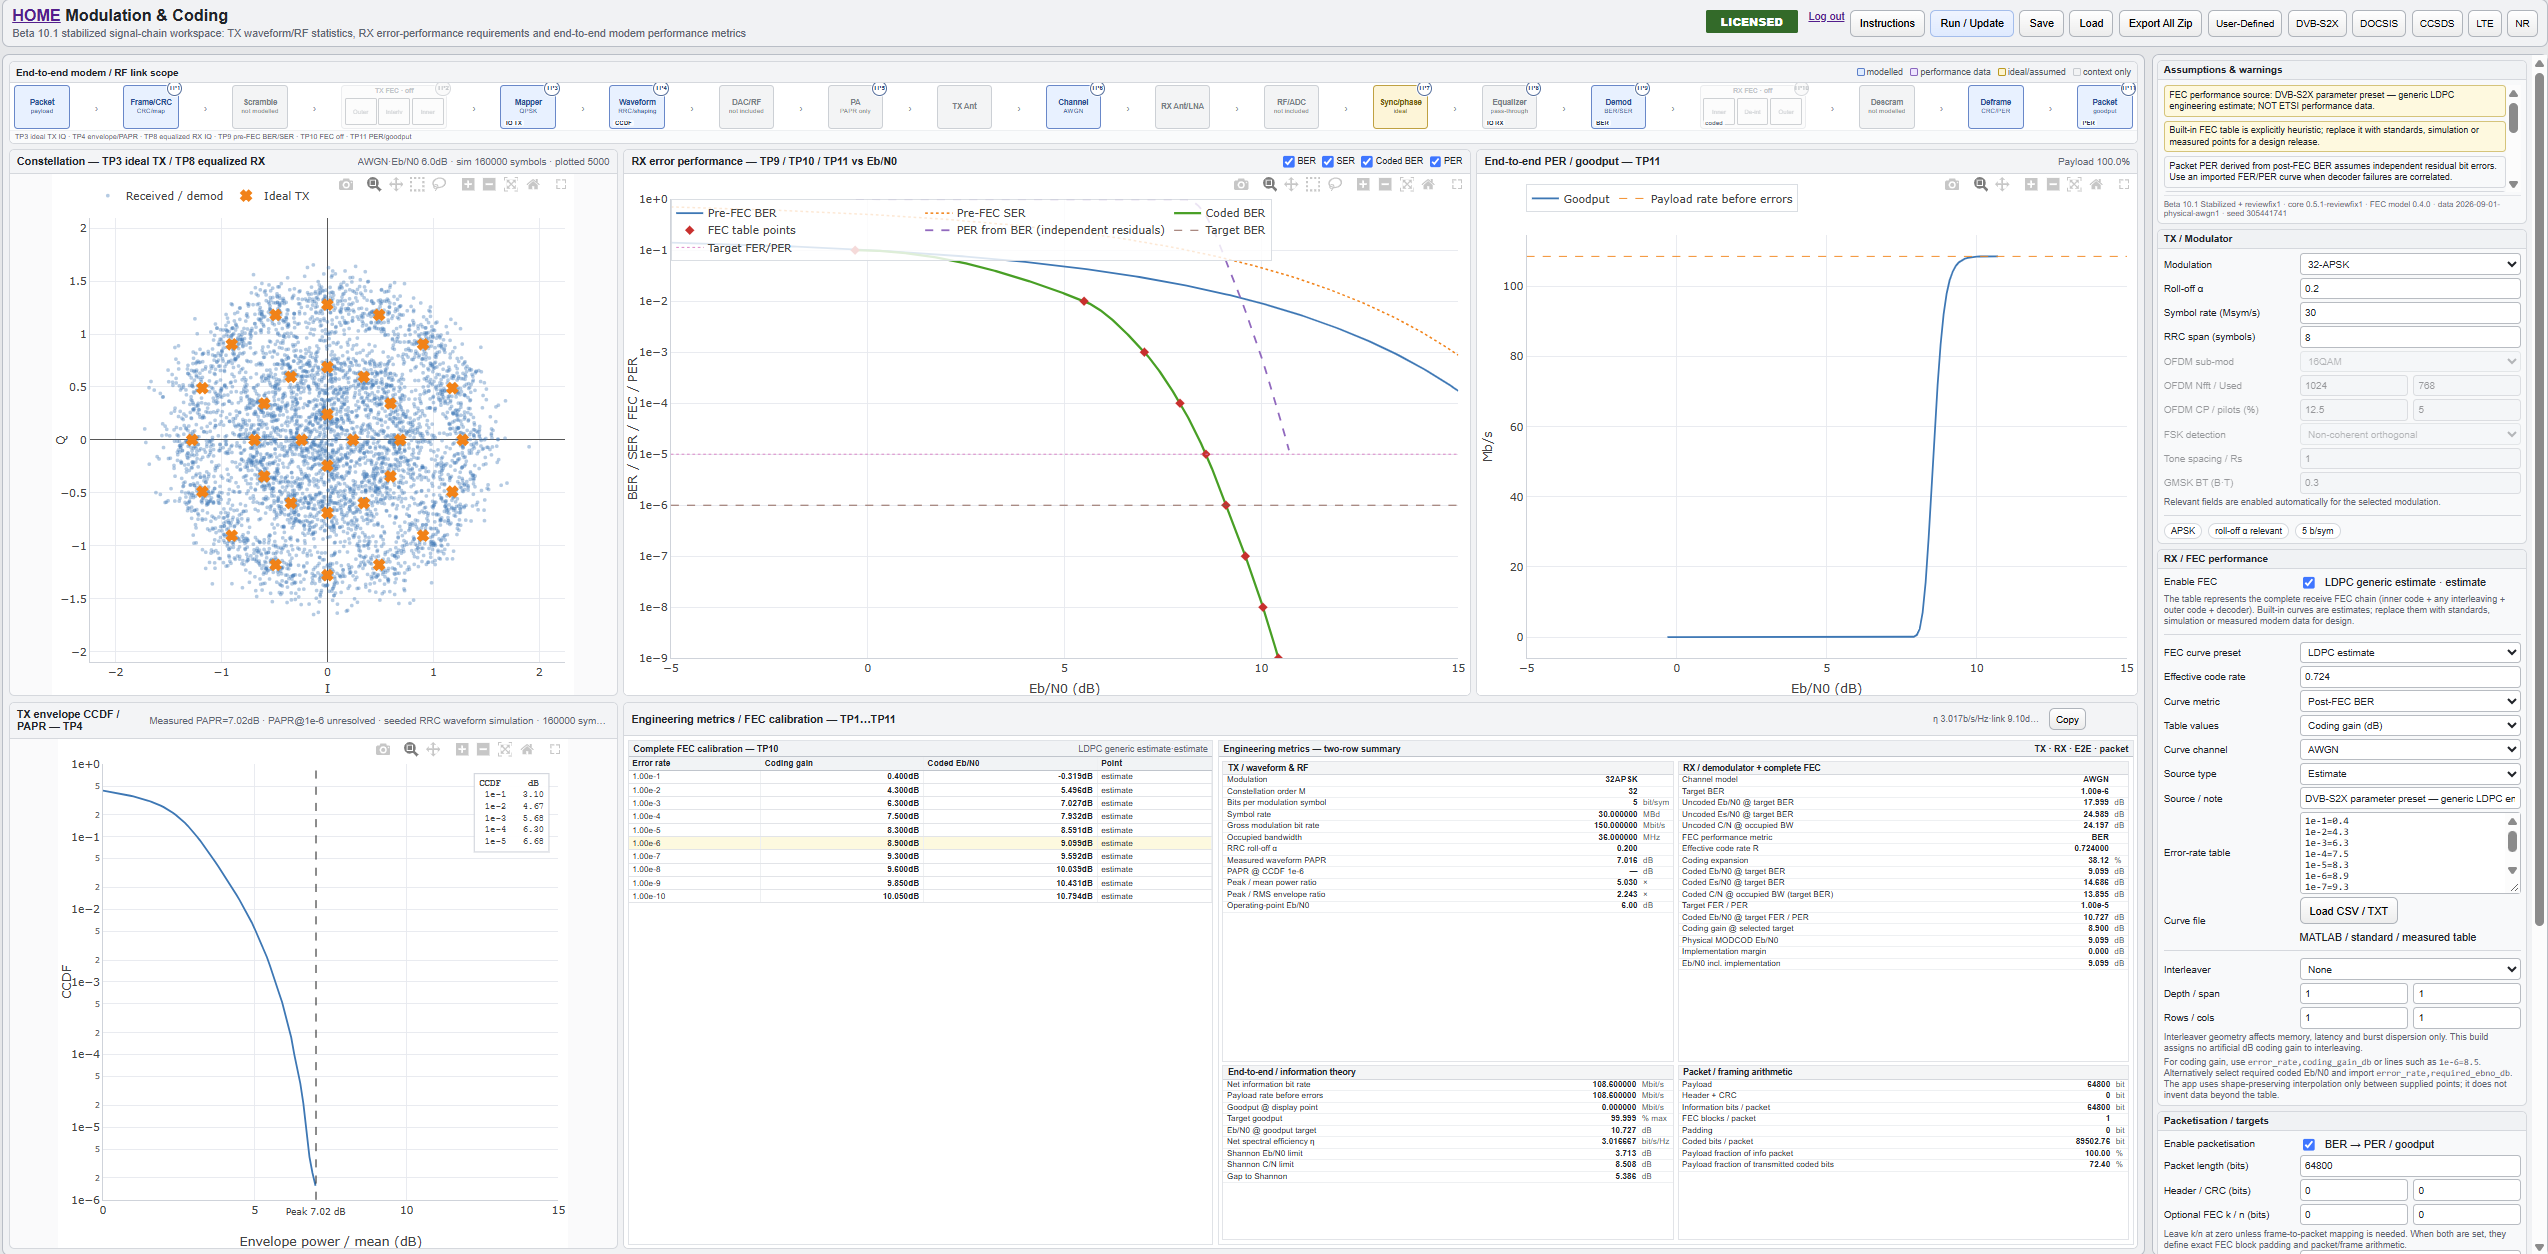2548x1254 pixels.
Task: Select zoom tool in RX error performance plot
Action: tap(1269, 184)
